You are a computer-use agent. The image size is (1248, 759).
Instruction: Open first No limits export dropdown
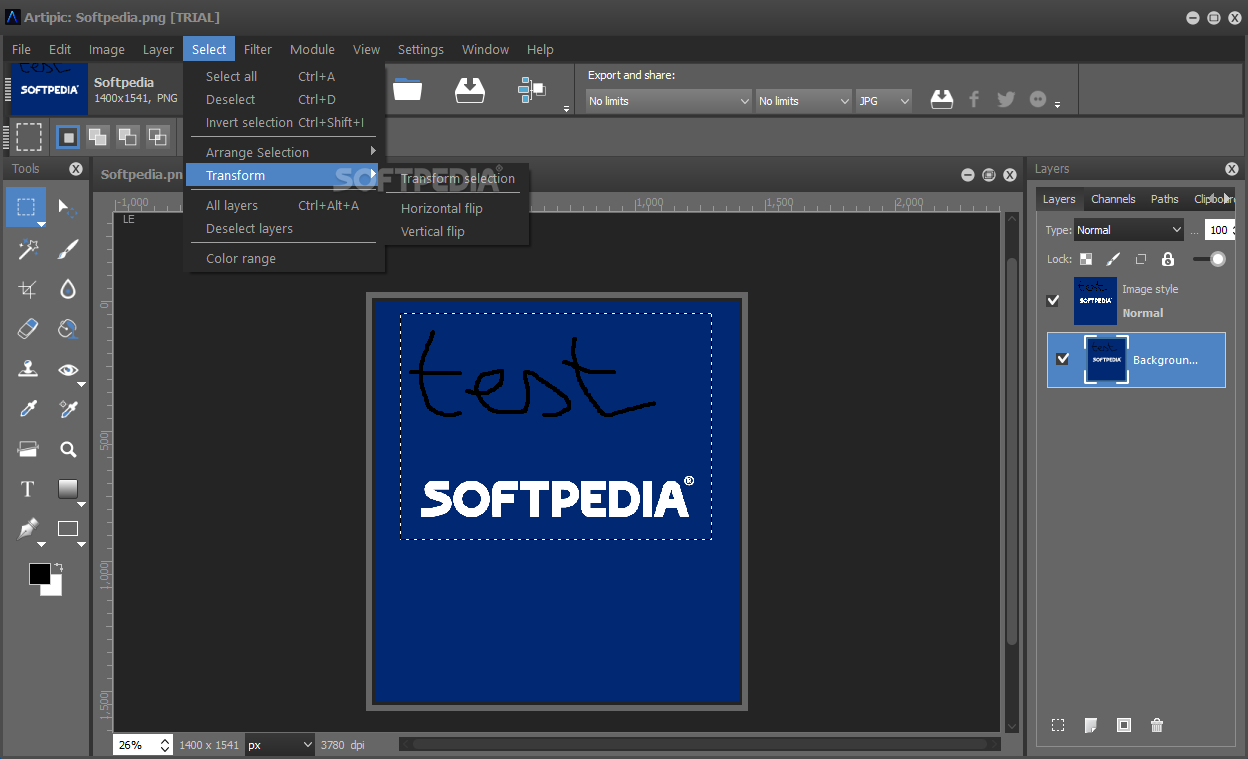(x=668, y=101)
